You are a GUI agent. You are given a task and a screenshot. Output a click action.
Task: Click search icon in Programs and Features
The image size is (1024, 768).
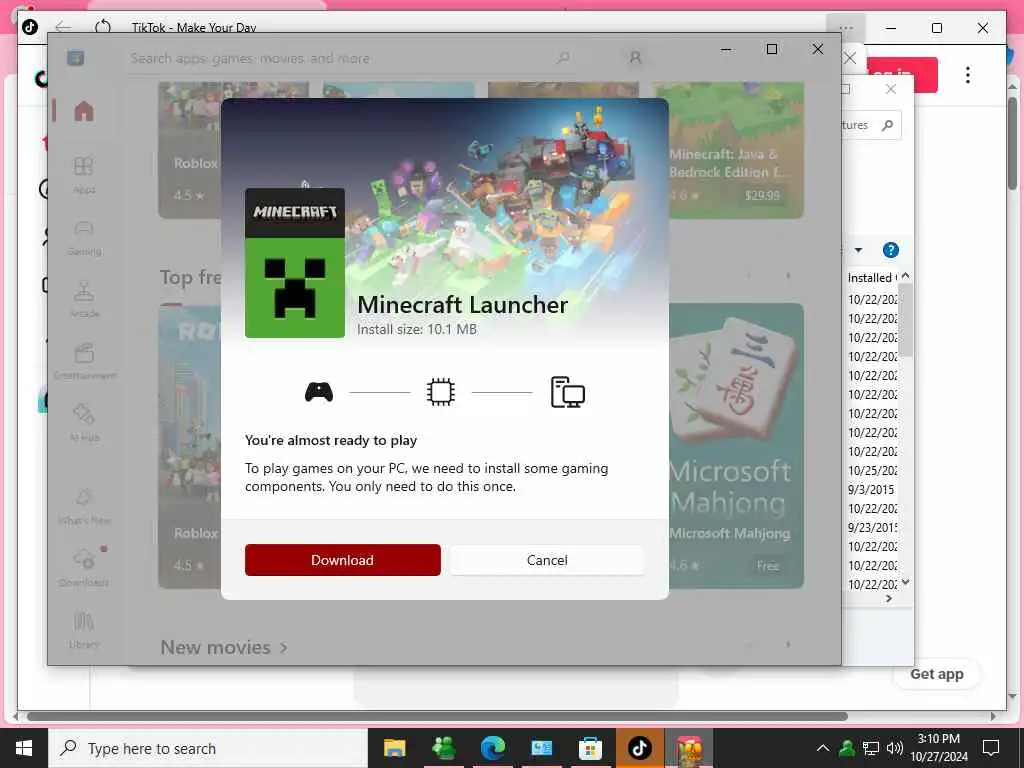point(887,125)
